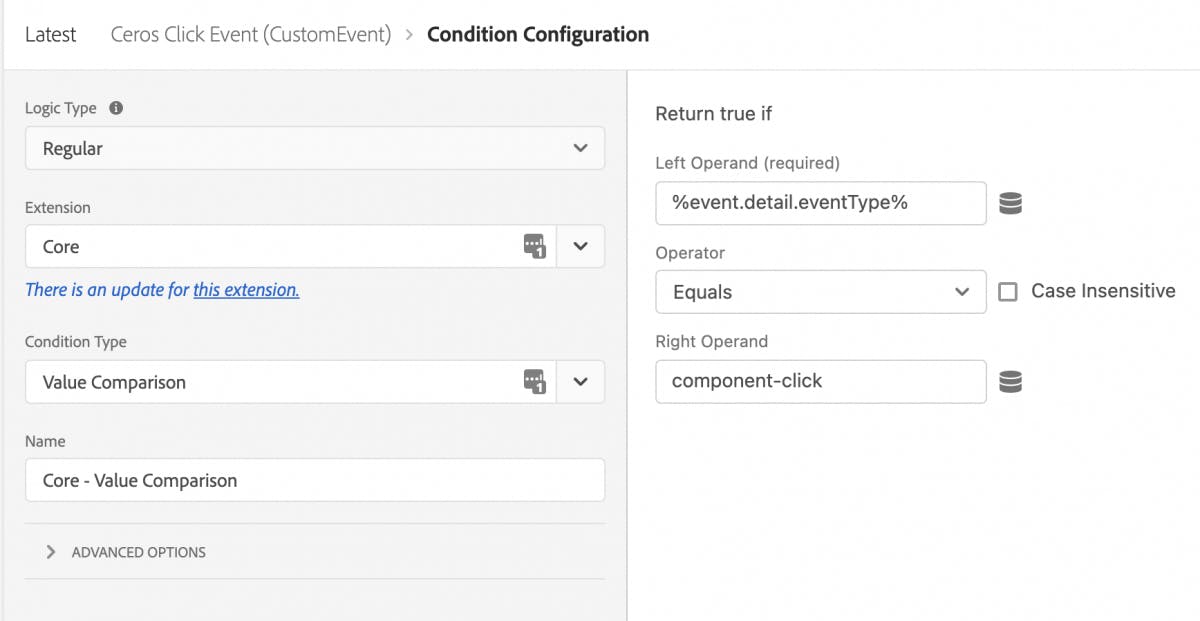Click the Logic Type info icon
Image resolution: width=1200 pixels, height=621 pixels.
tap(116, 108)
